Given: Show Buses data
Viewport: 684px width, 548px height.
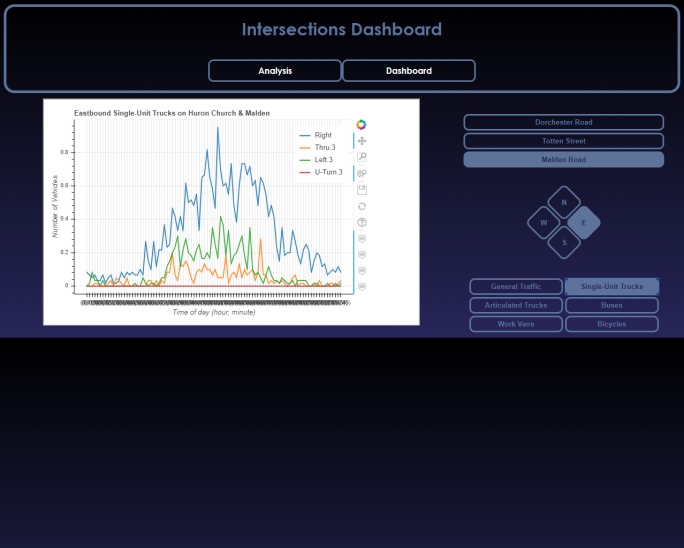Looking at the screenshot, I should click(x=612, y=305).
